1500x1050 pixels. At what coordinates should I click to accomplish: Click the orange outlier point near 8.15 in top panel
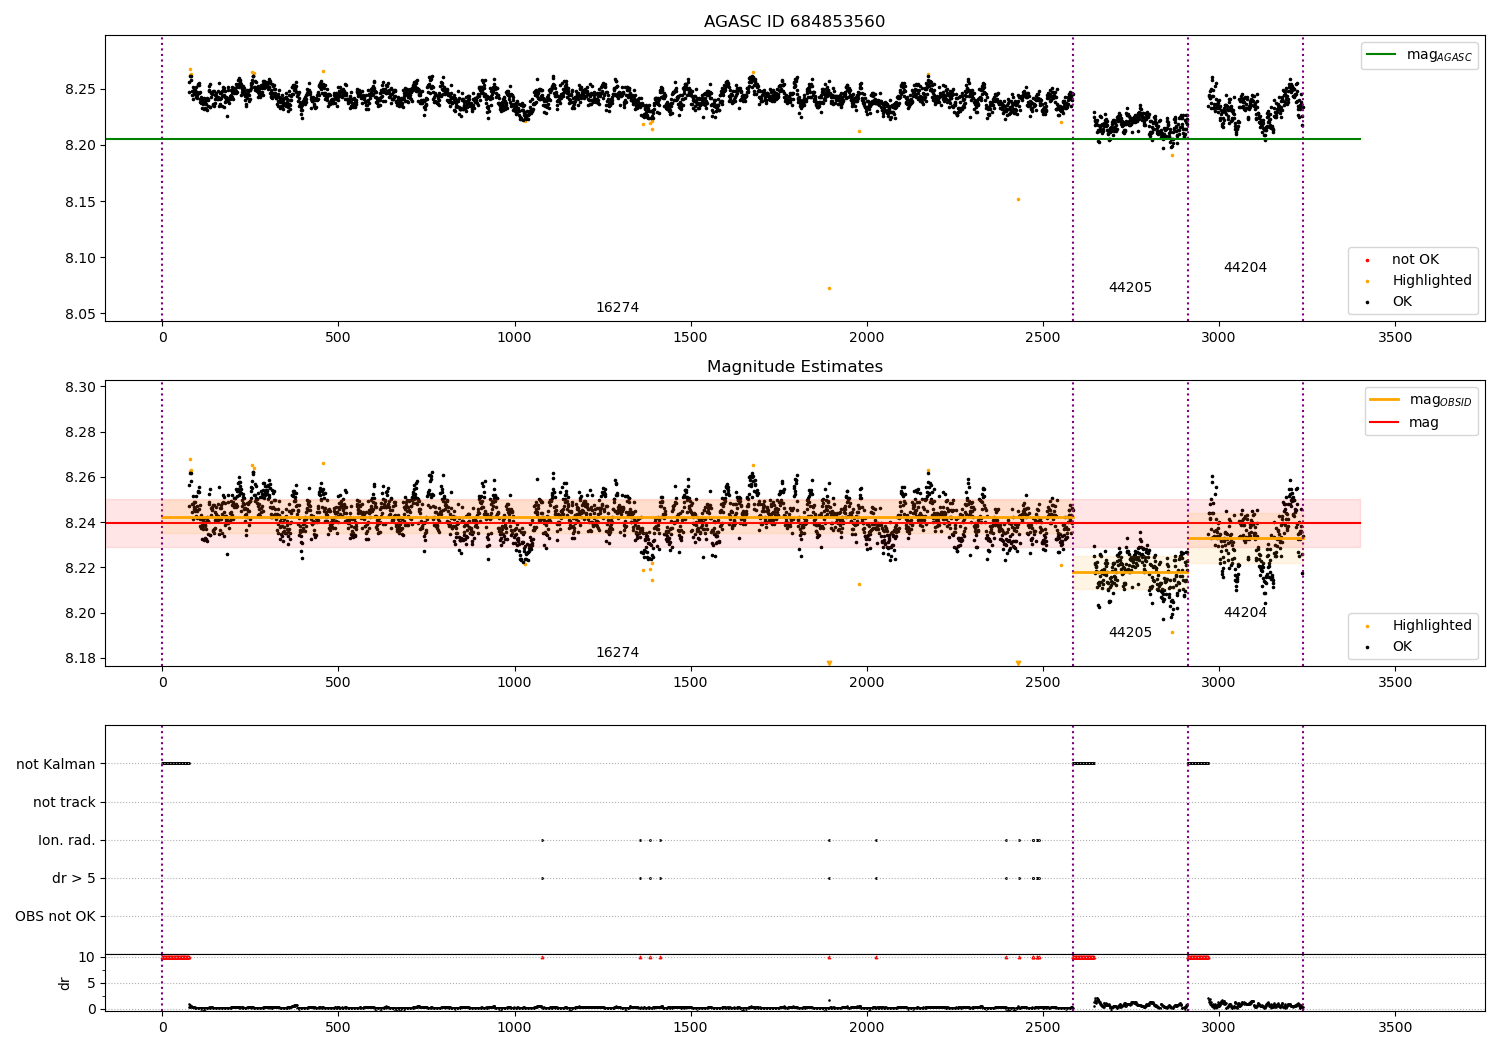(x=1018, y=199)
